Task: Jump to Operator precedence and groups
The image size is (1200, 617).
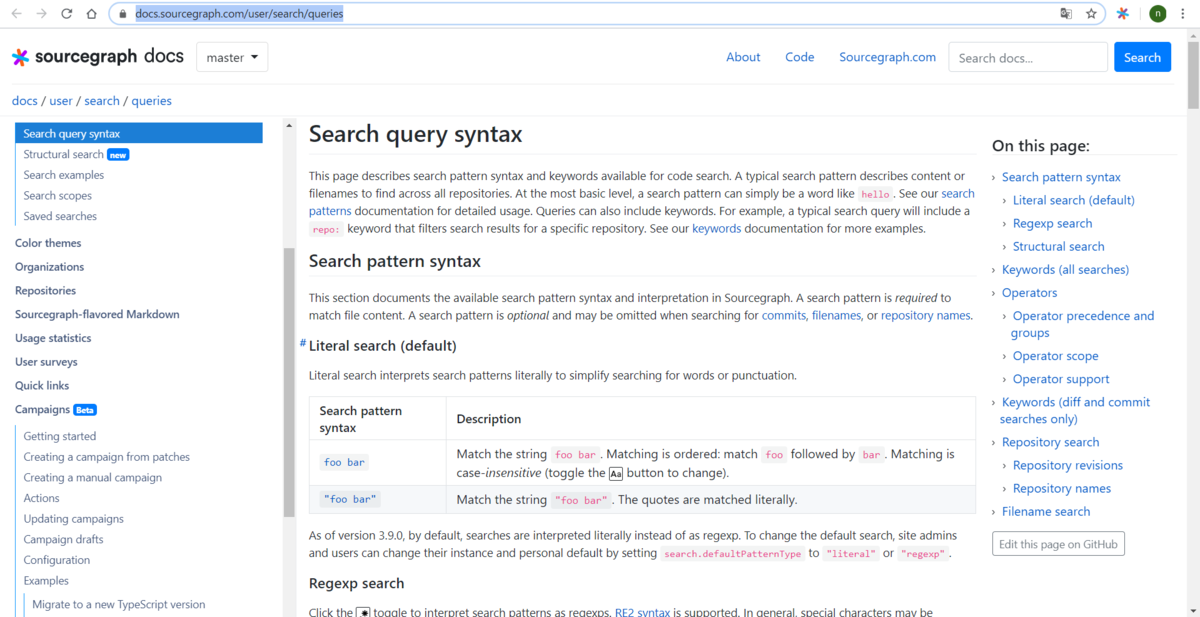Action: tap(1083, 324)
